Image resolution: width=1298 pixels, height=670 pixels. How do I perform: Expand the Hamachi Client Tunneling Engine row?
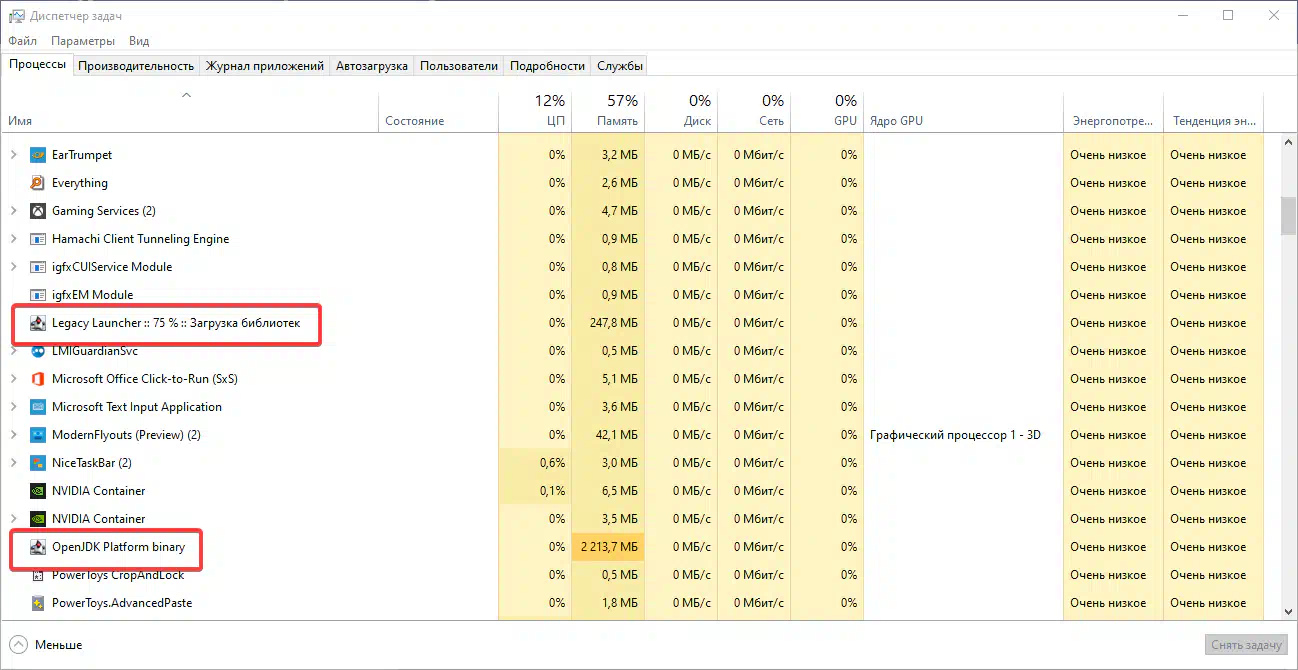pyautogui.click(x=13, y=239)
